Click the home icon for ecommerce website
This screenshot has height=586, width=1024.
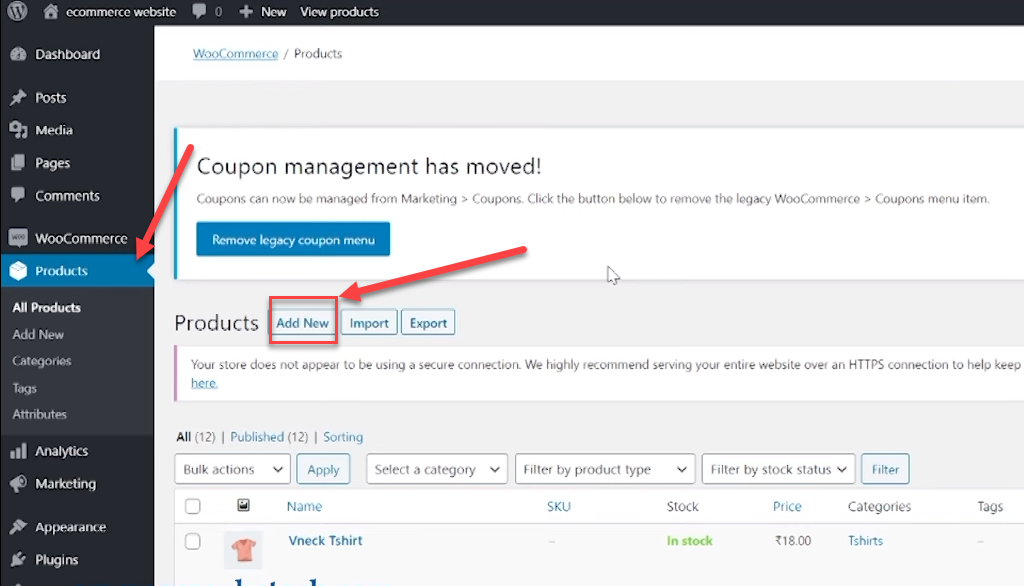click(x=50, y=11)
